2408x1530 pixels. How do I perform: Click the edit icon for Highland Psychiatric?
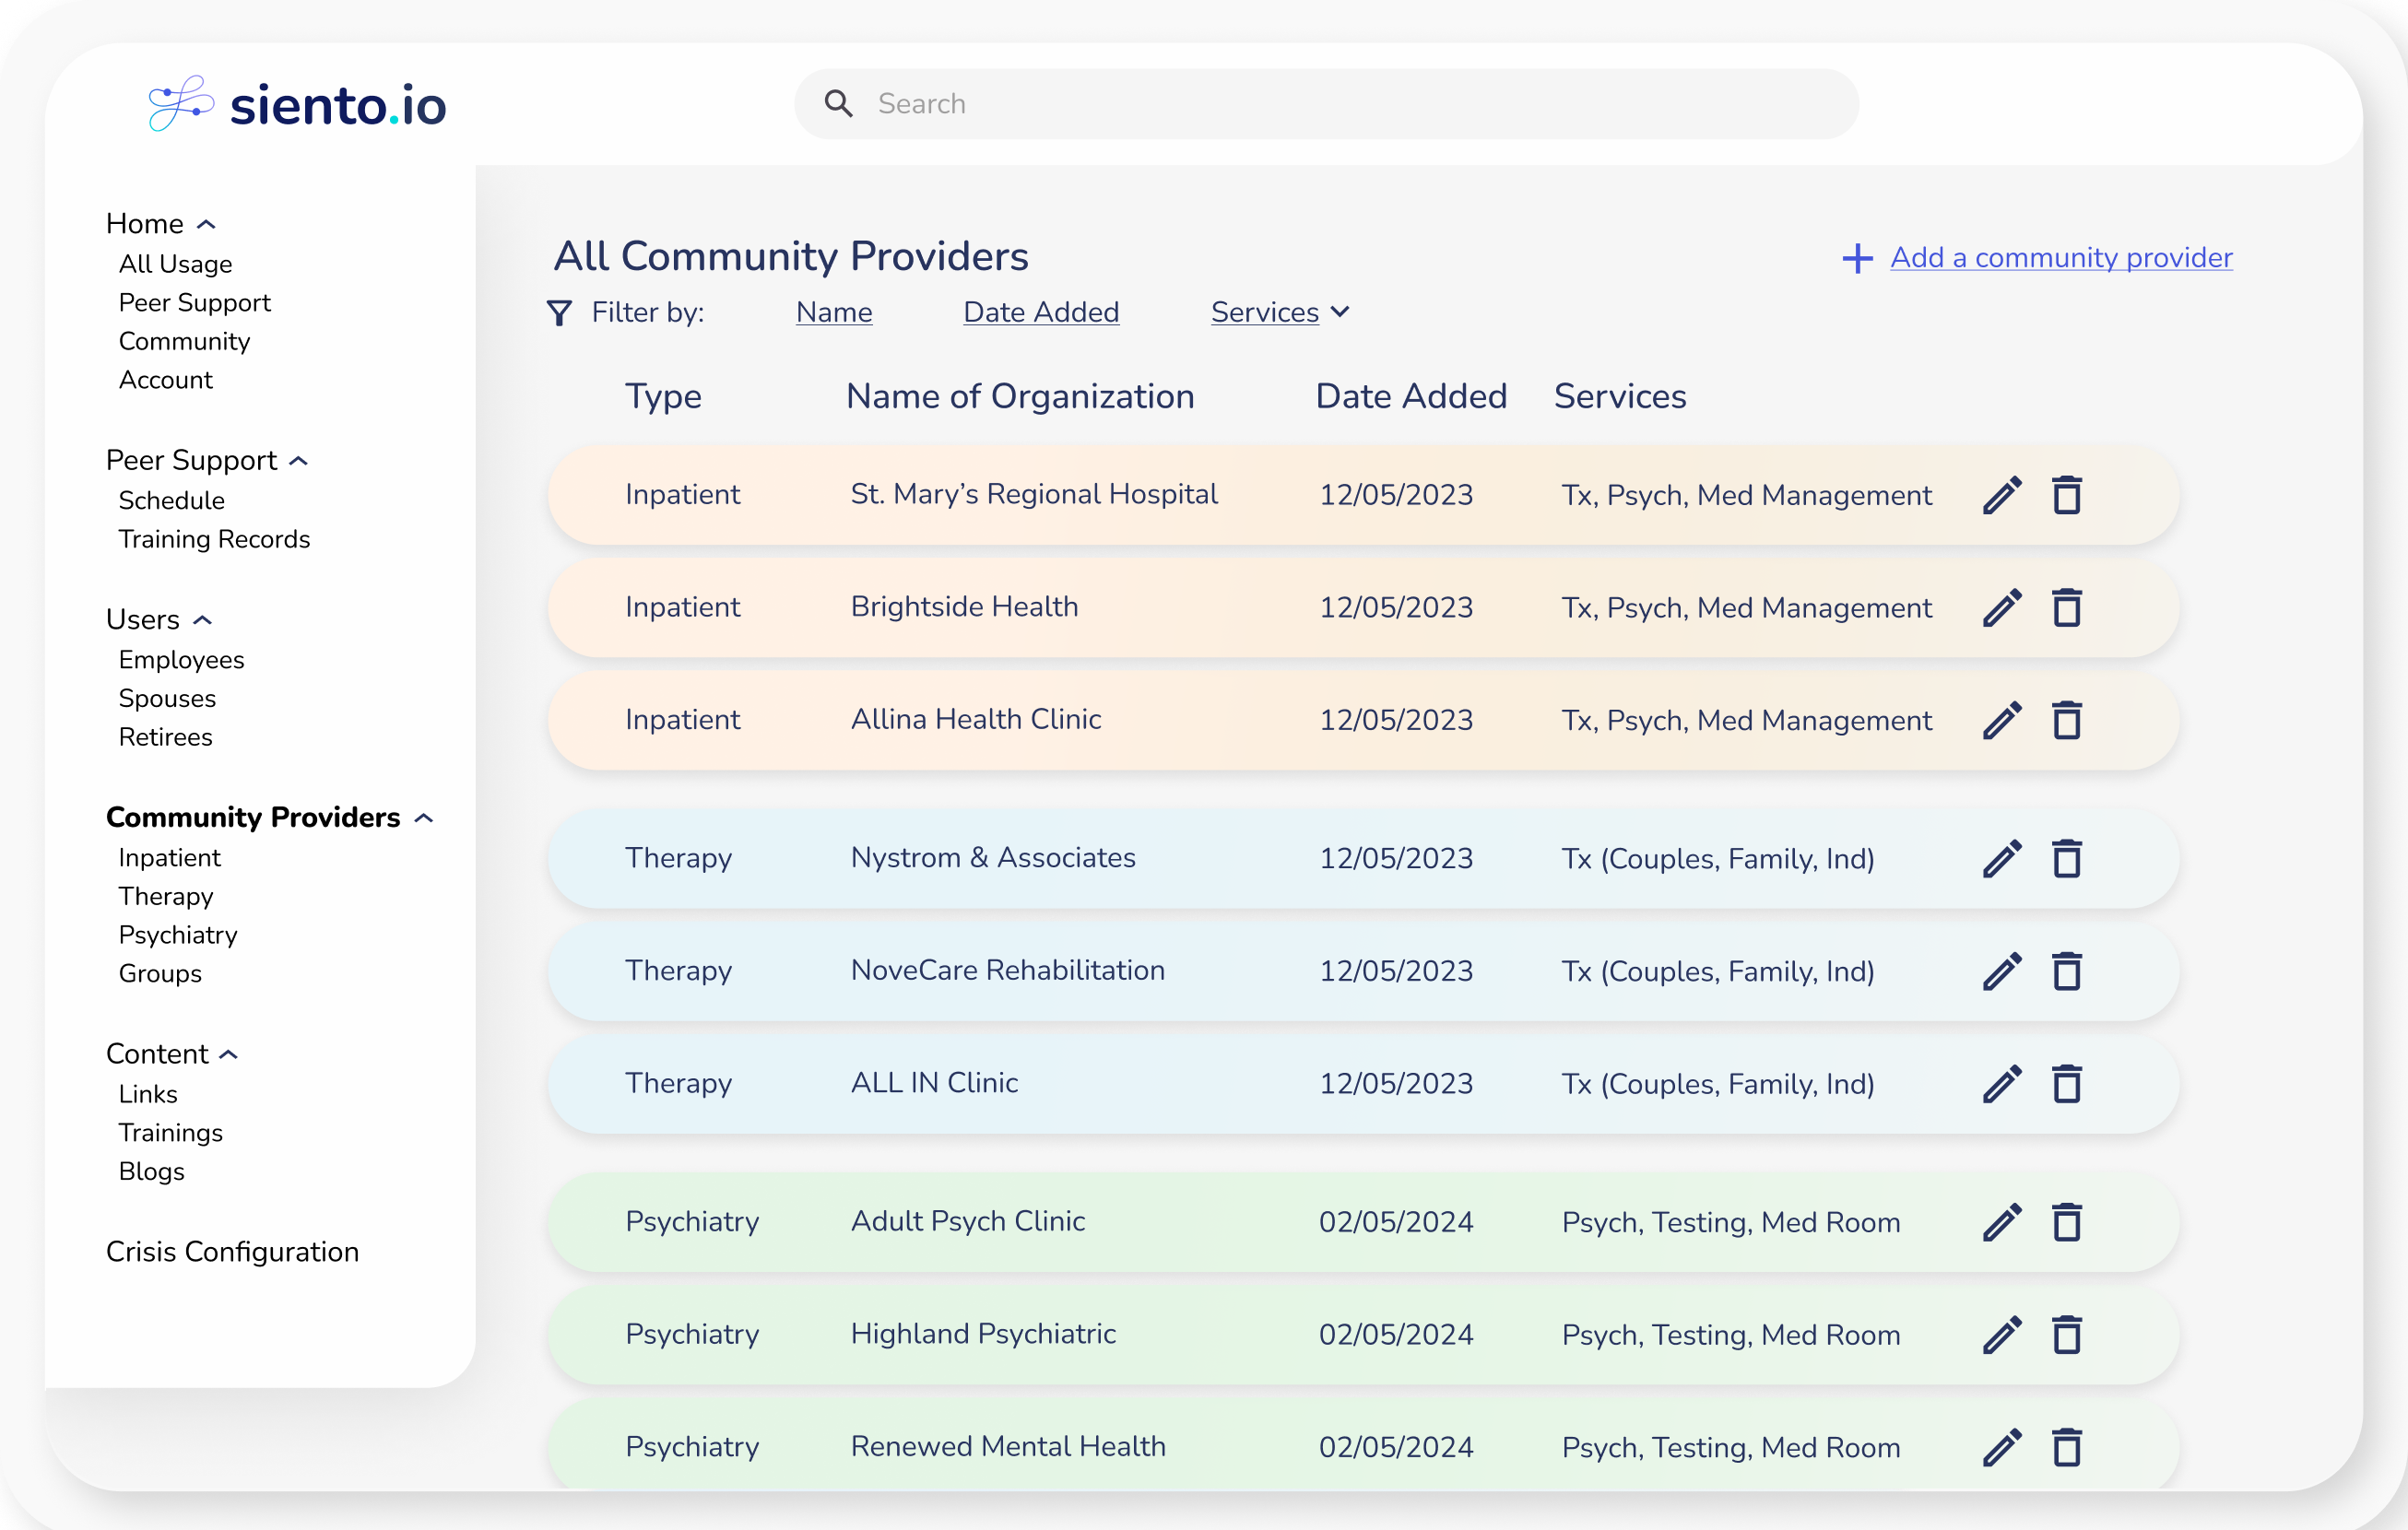[x=2001, y=1334]
